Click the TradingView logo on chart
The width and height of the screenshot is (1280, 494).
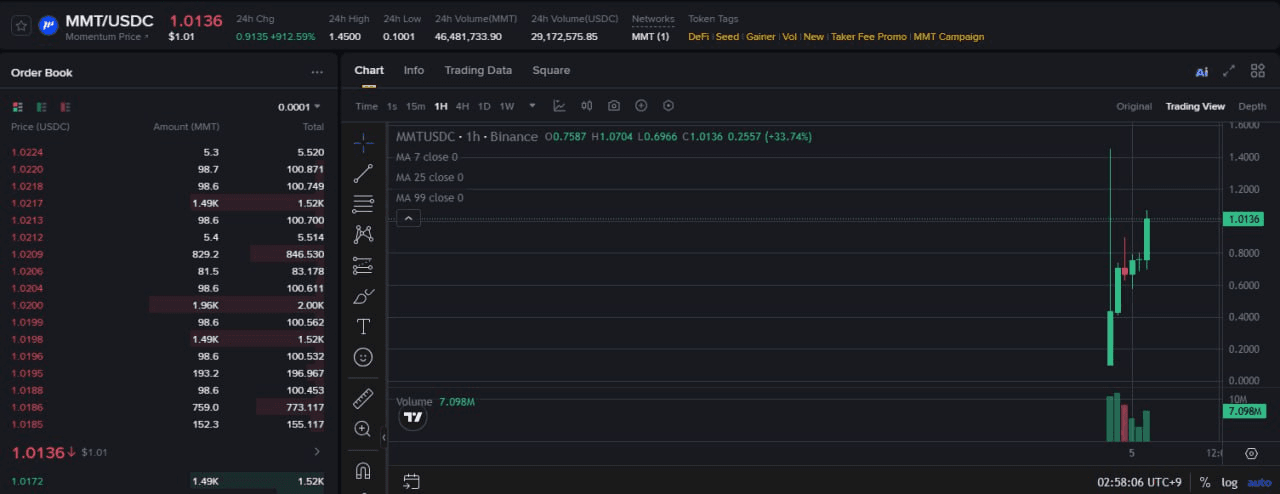[413, 418]
